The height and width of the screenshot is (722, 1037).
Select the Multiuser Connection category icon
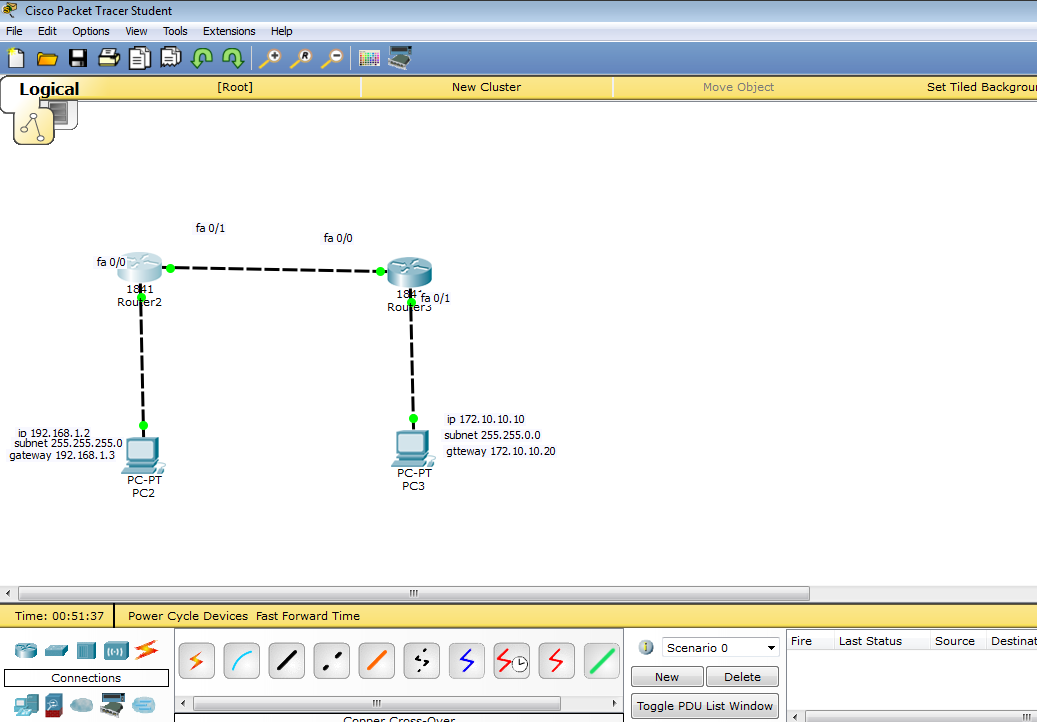[x=144, y=705]
